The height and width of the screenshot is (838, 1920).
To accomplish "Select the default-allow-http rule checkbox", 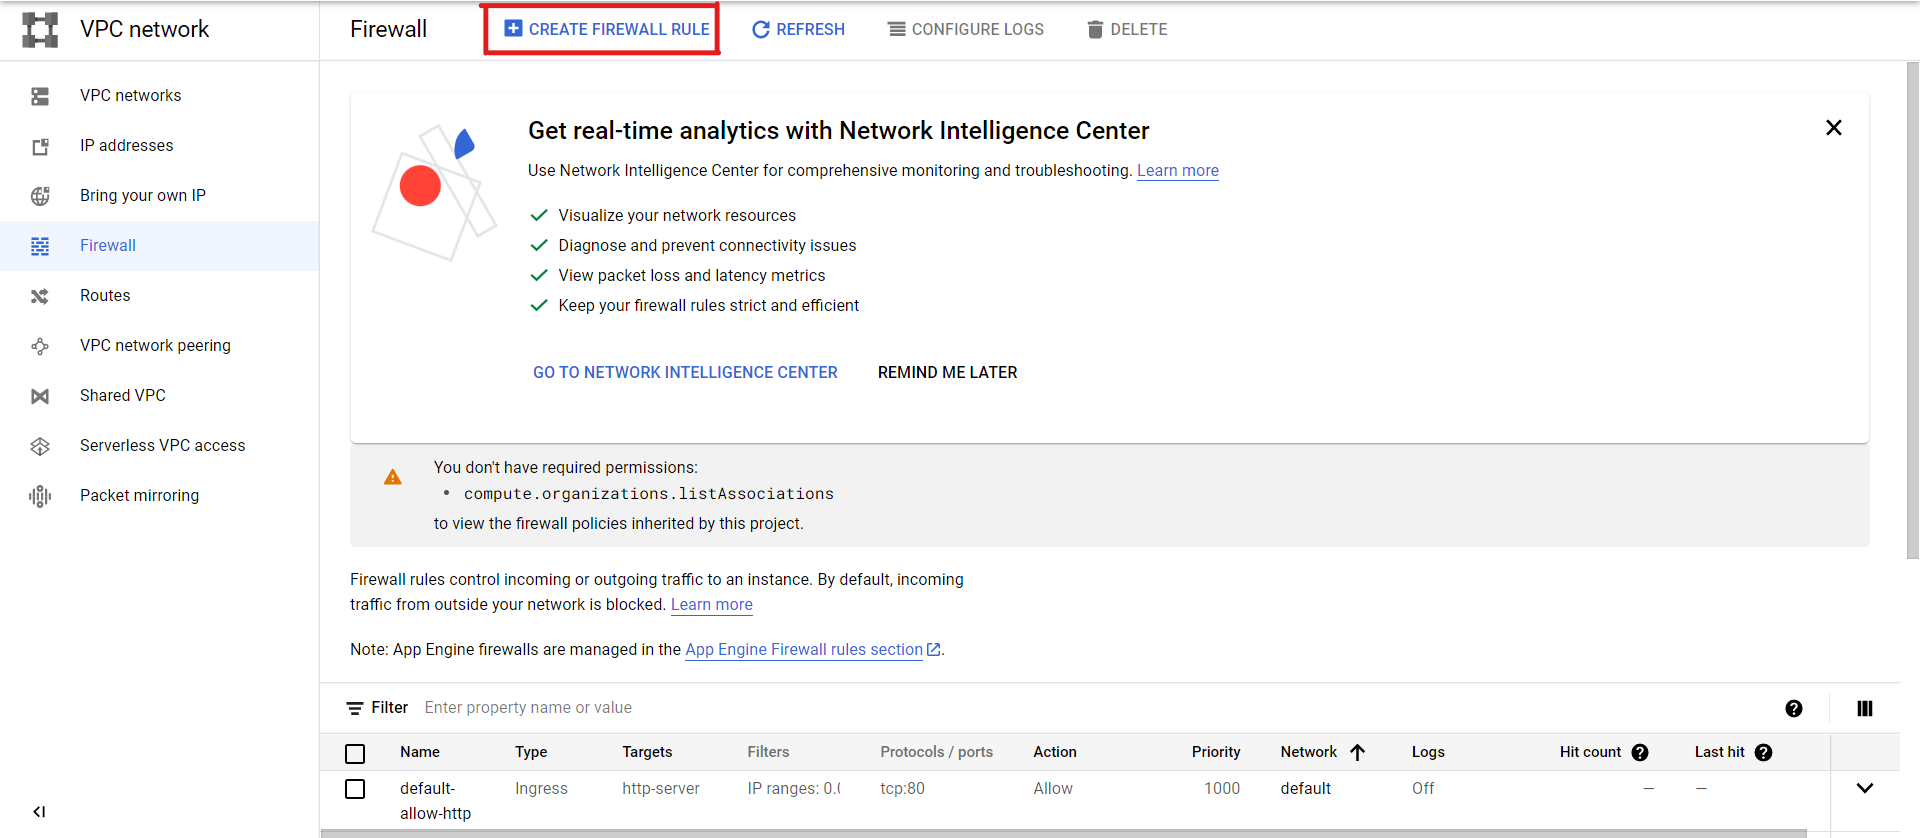I will point(355,789).
